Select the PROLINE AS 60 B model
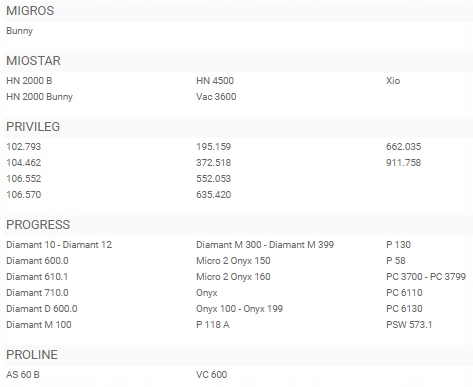 coord(23,375)
